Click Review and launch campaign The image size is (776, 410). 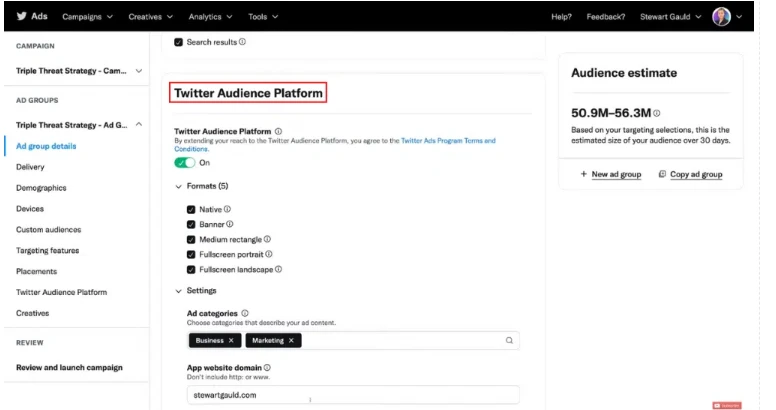[x=69, y=367]
